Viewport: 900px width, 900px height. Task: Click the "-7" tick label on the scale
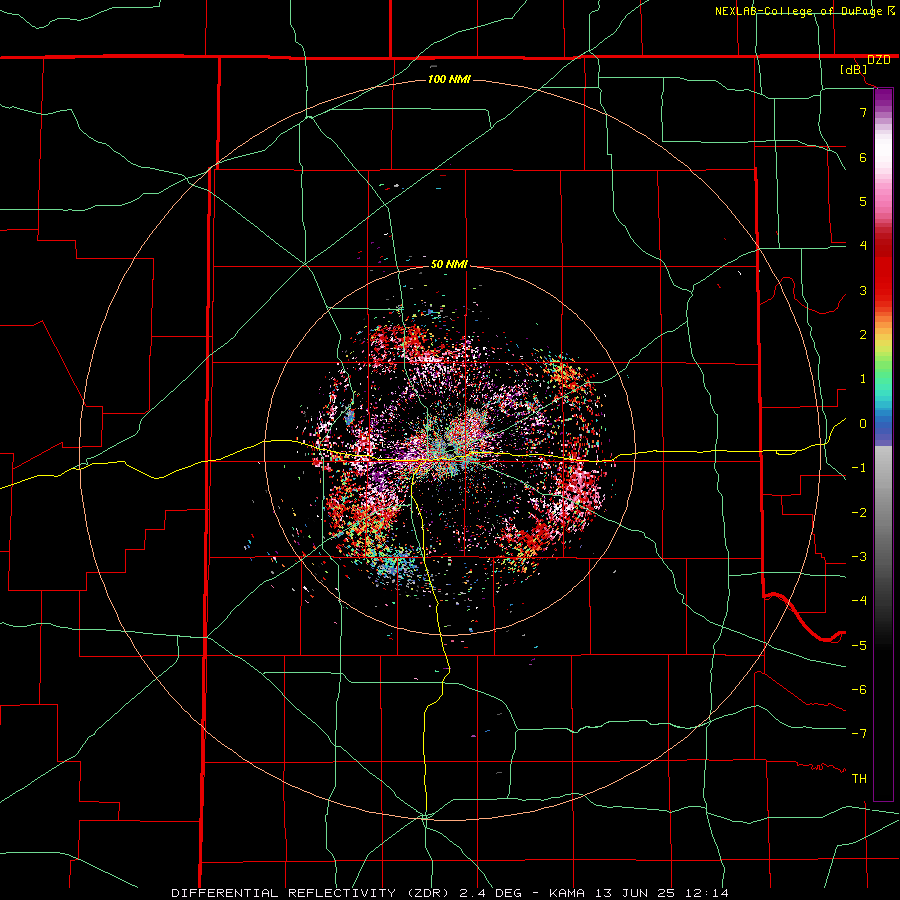(x=859, y=734)
